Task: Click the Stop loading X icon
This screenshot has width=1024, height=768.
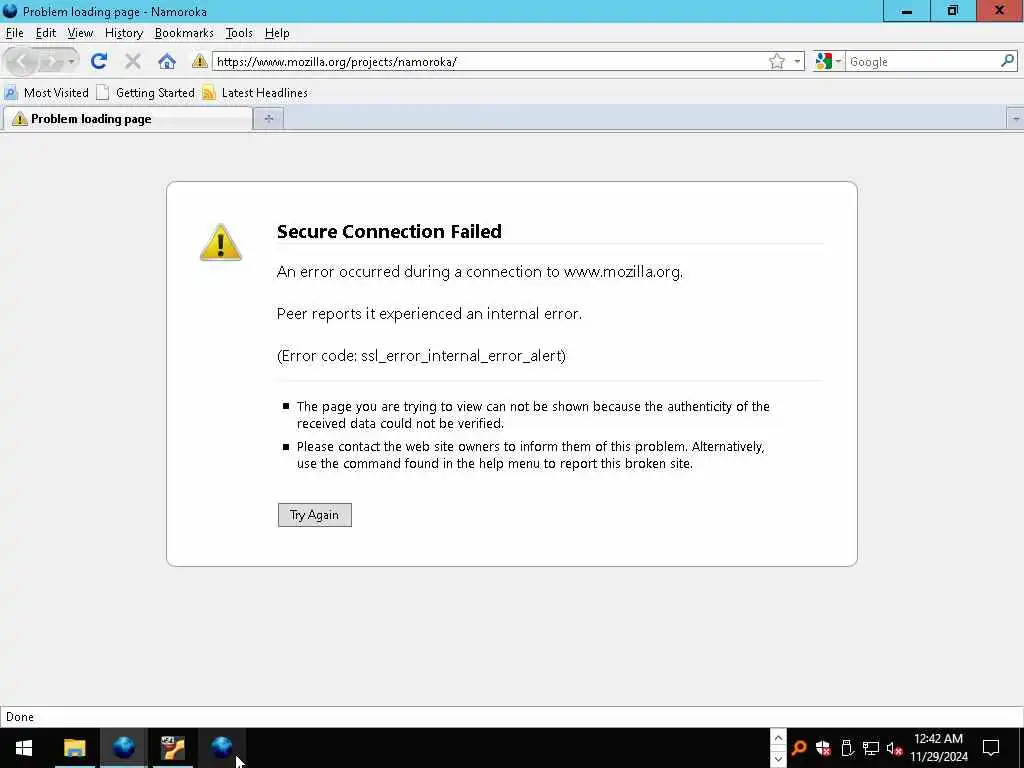Action: [133, 61]
